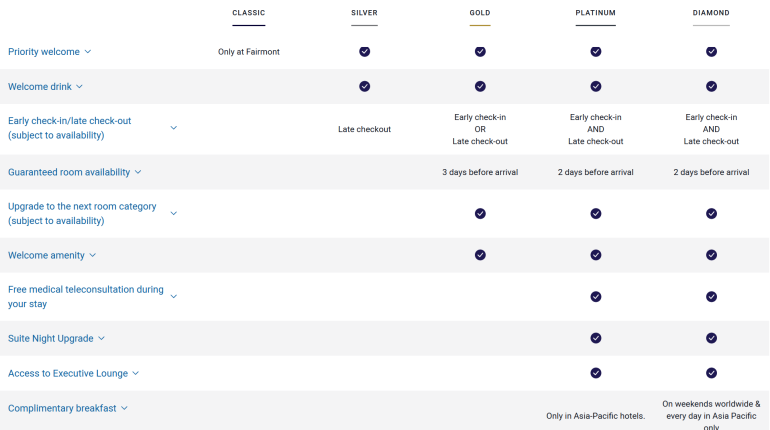Click the Welcome amenity benefit link
The image size is (770, 430).
[x=46, y=255]
